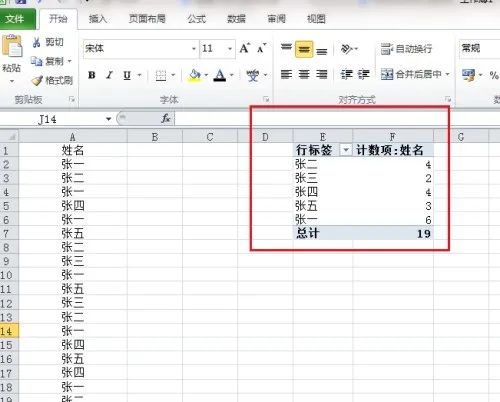
Task: Toggle Bold formatting
Action: 92,75
